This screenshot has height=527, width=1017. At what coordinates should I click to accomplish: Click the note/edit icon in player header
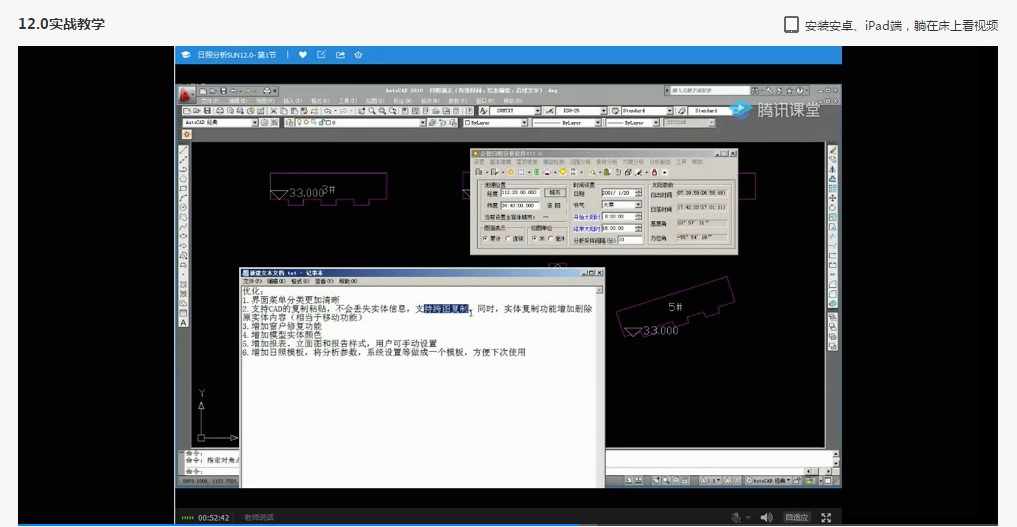coord(321,55)
